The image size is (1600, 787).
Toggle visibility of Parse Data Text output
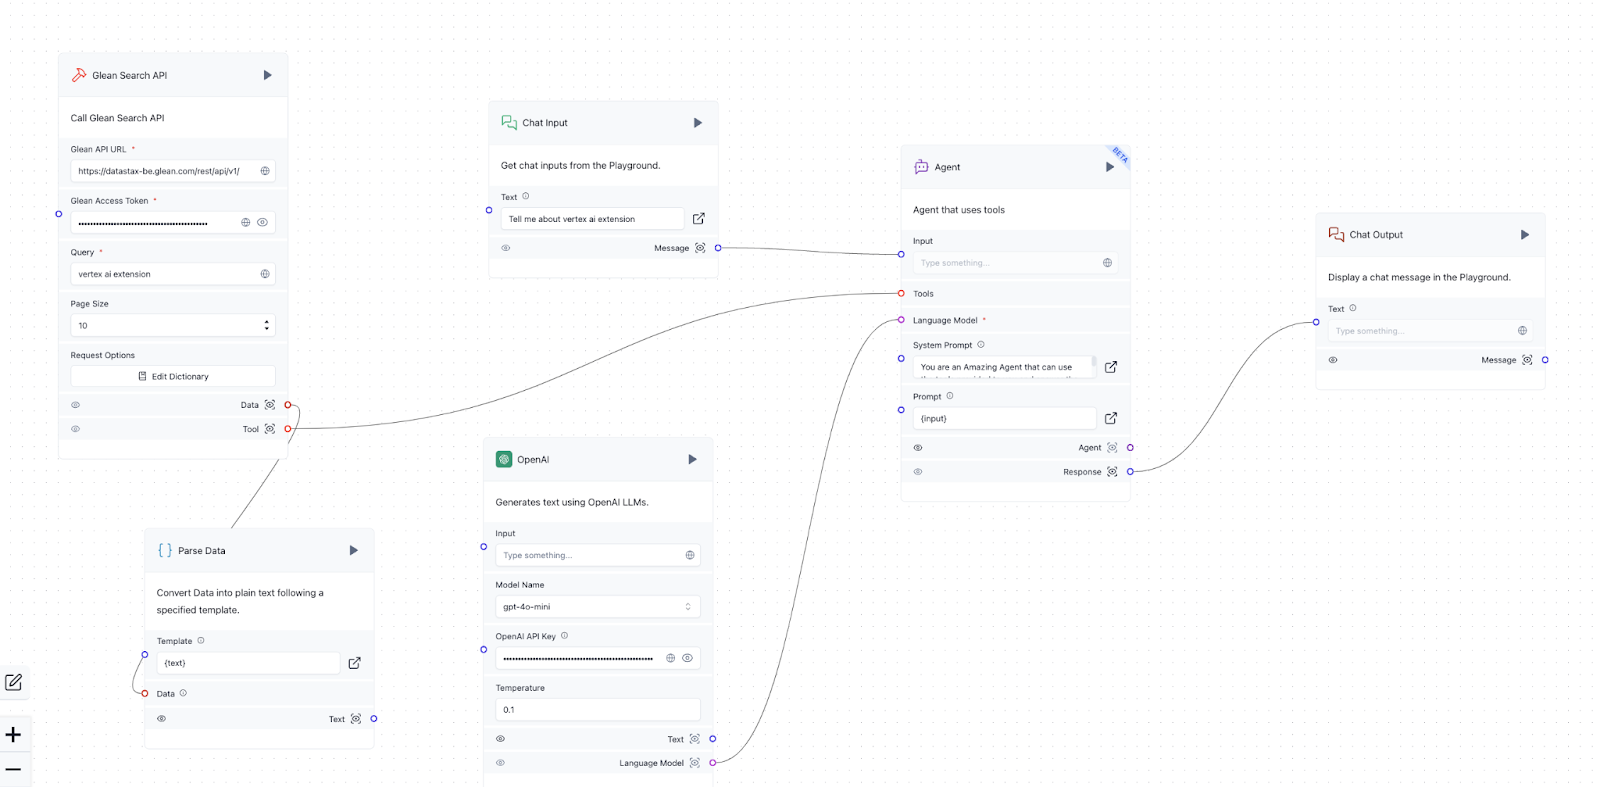pyautogui.click(x=162, y=719)
